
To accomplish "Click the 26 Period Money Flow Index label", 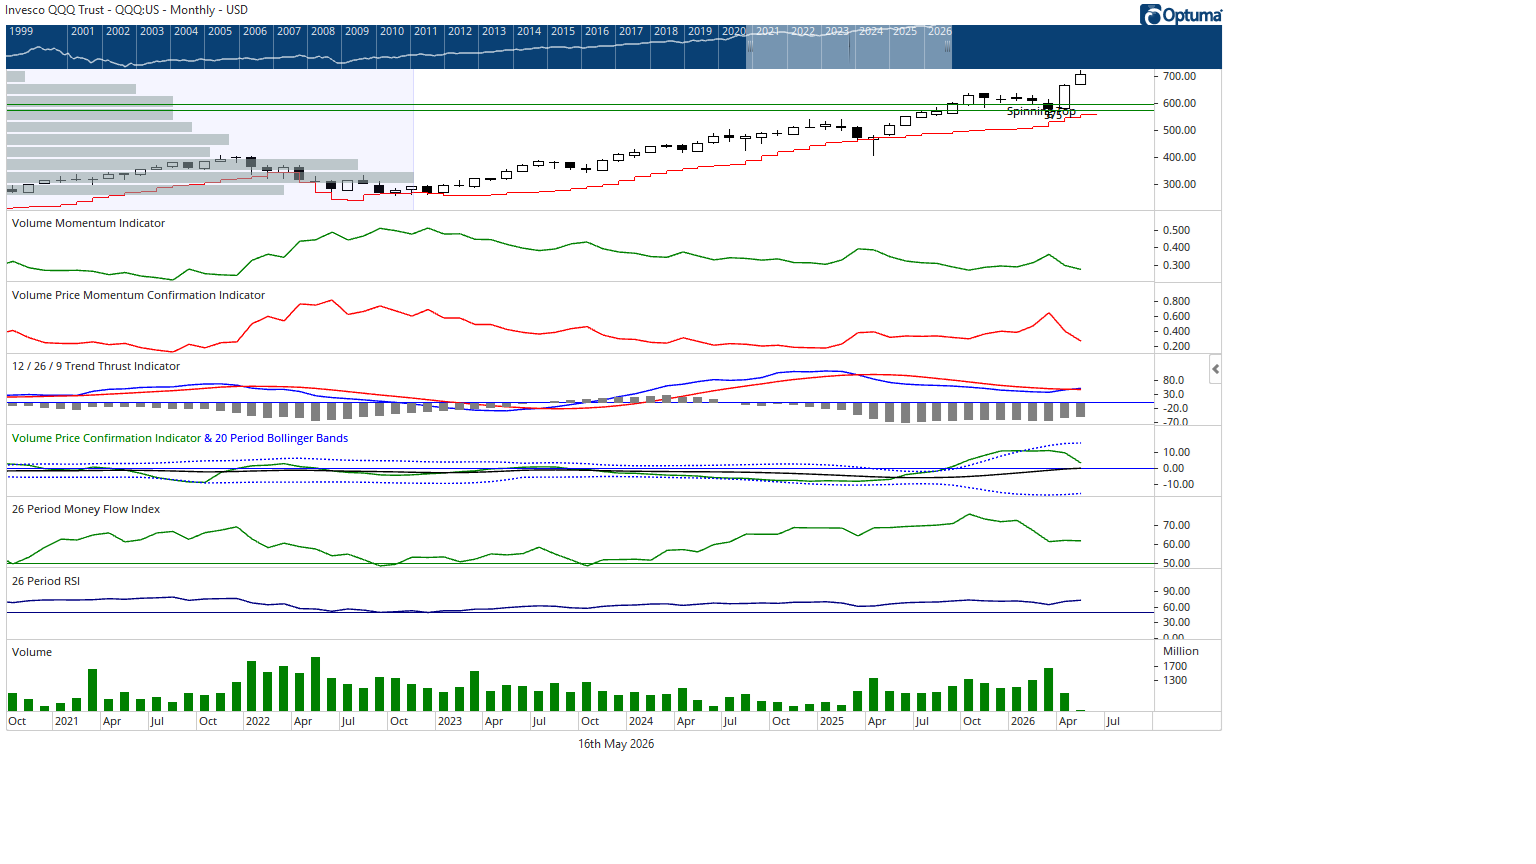I will coord(86,509).
